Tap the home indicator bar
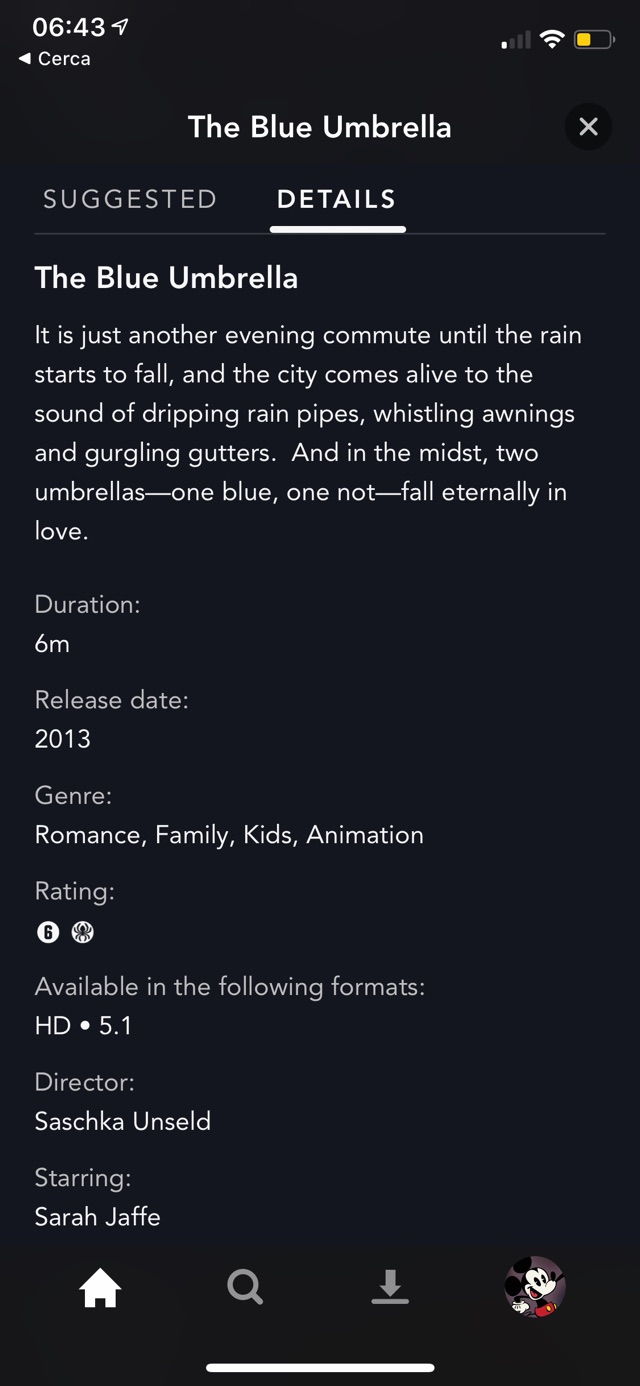 tap(320, 1367)
